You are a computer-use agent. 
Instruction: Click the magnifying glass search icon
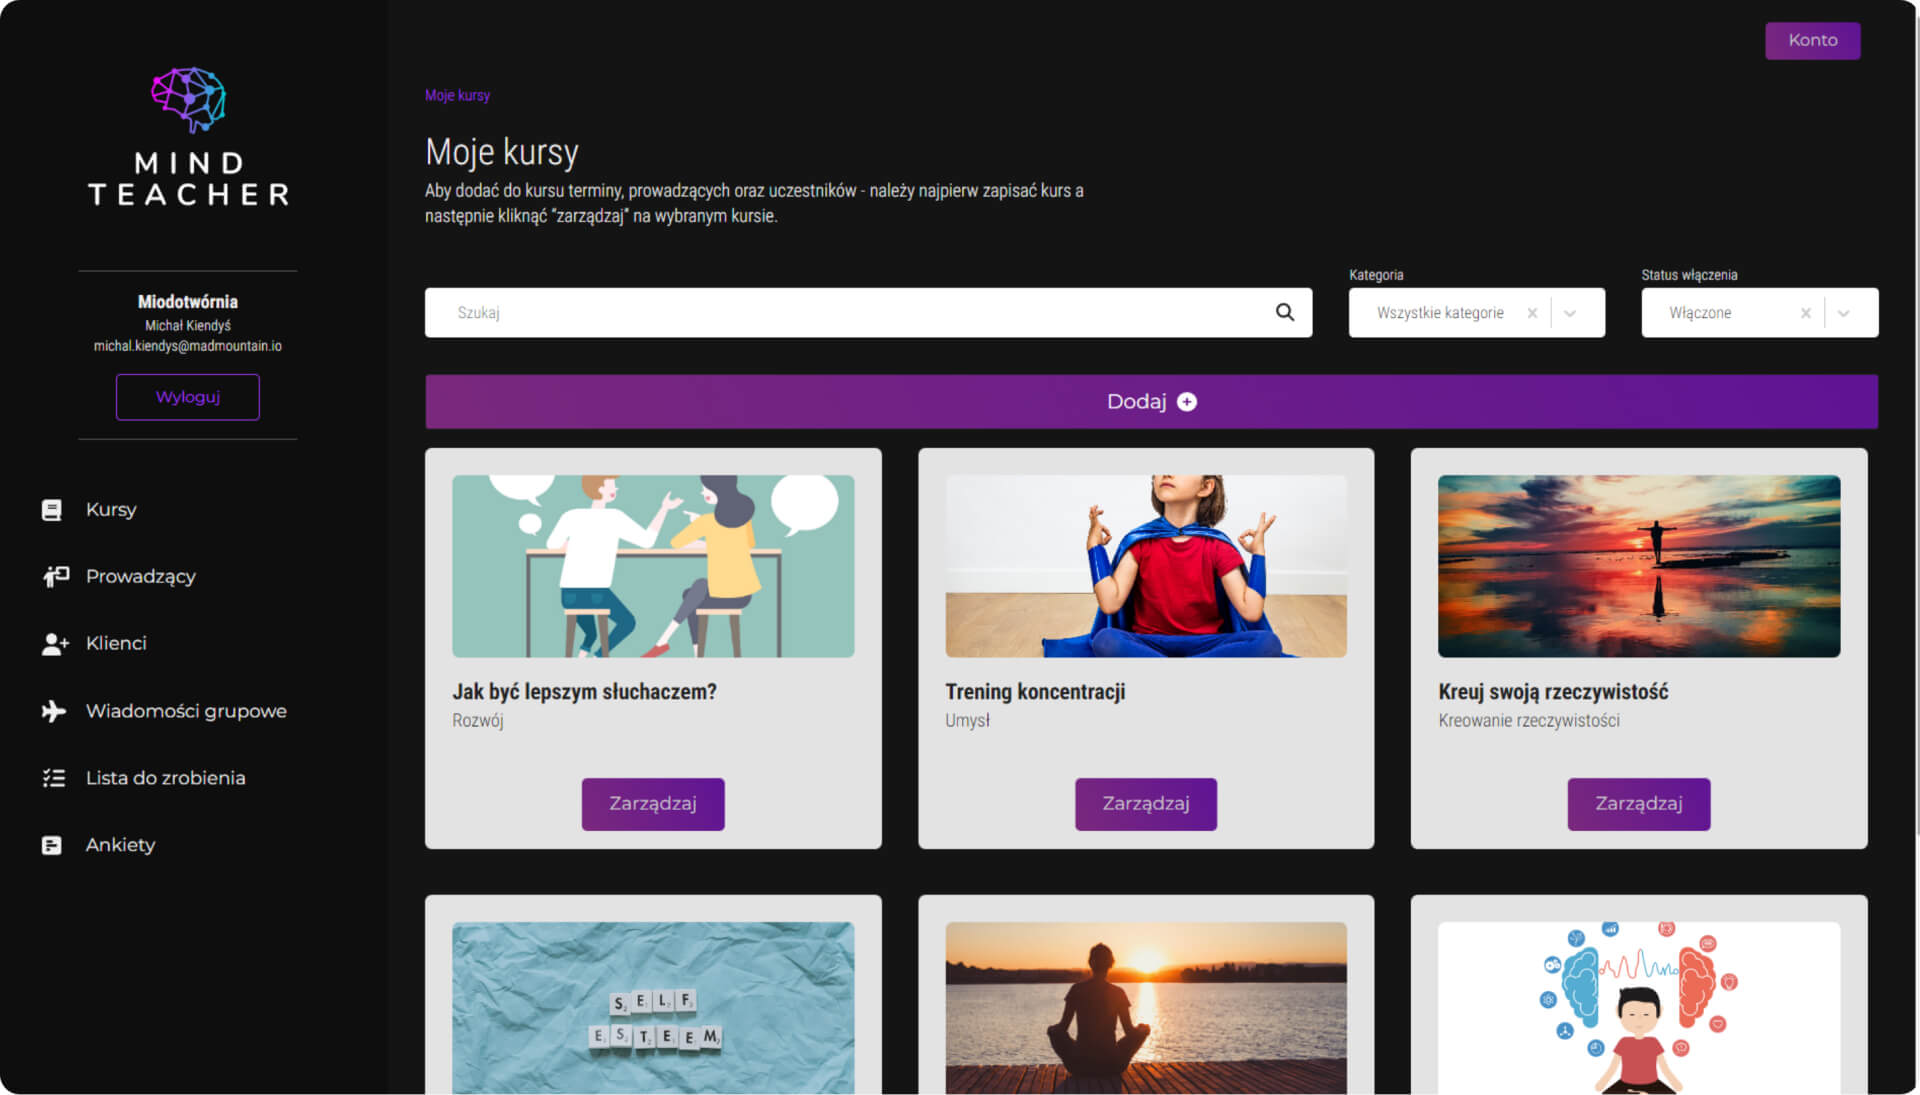[1285, 313]
